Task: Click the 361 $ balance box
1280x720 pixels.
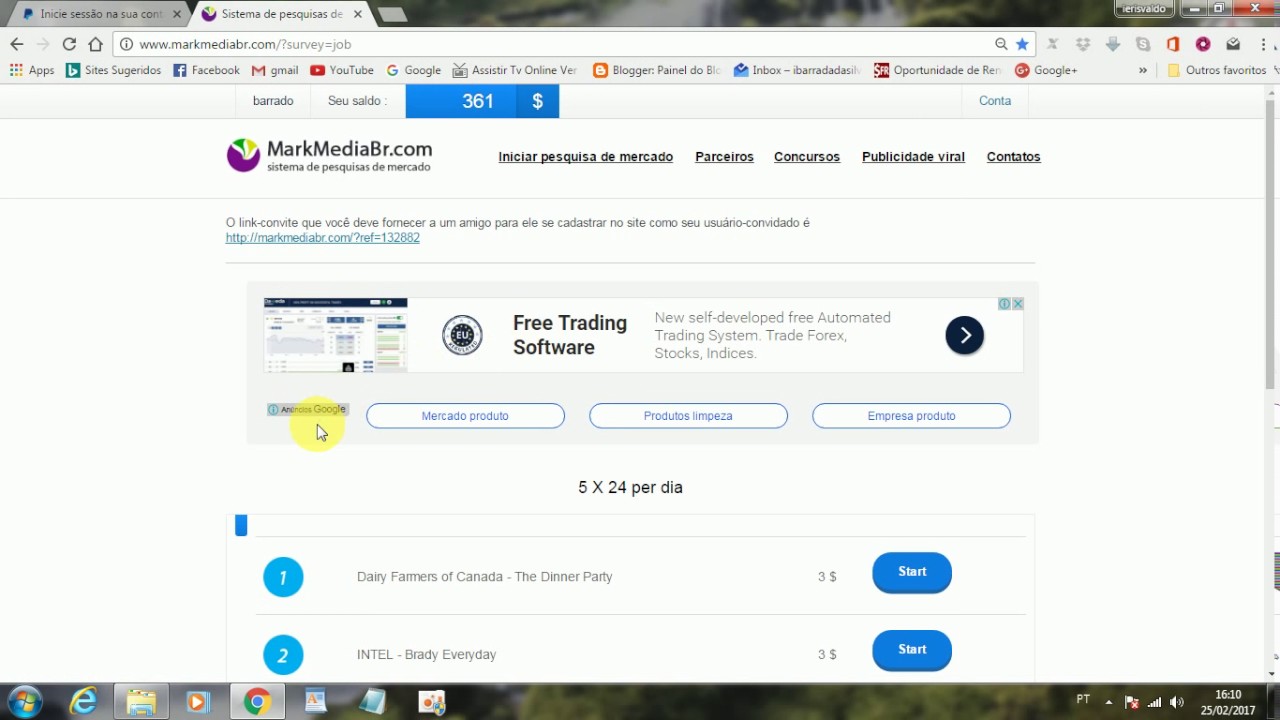Action: (482, 101)
